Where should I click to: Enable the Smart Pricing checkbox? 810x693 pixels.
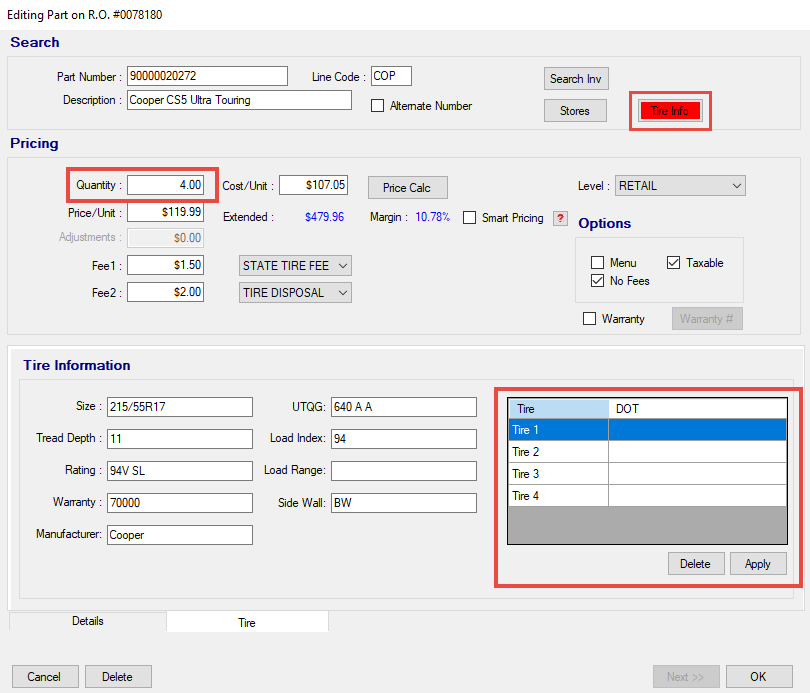point(470,218)
